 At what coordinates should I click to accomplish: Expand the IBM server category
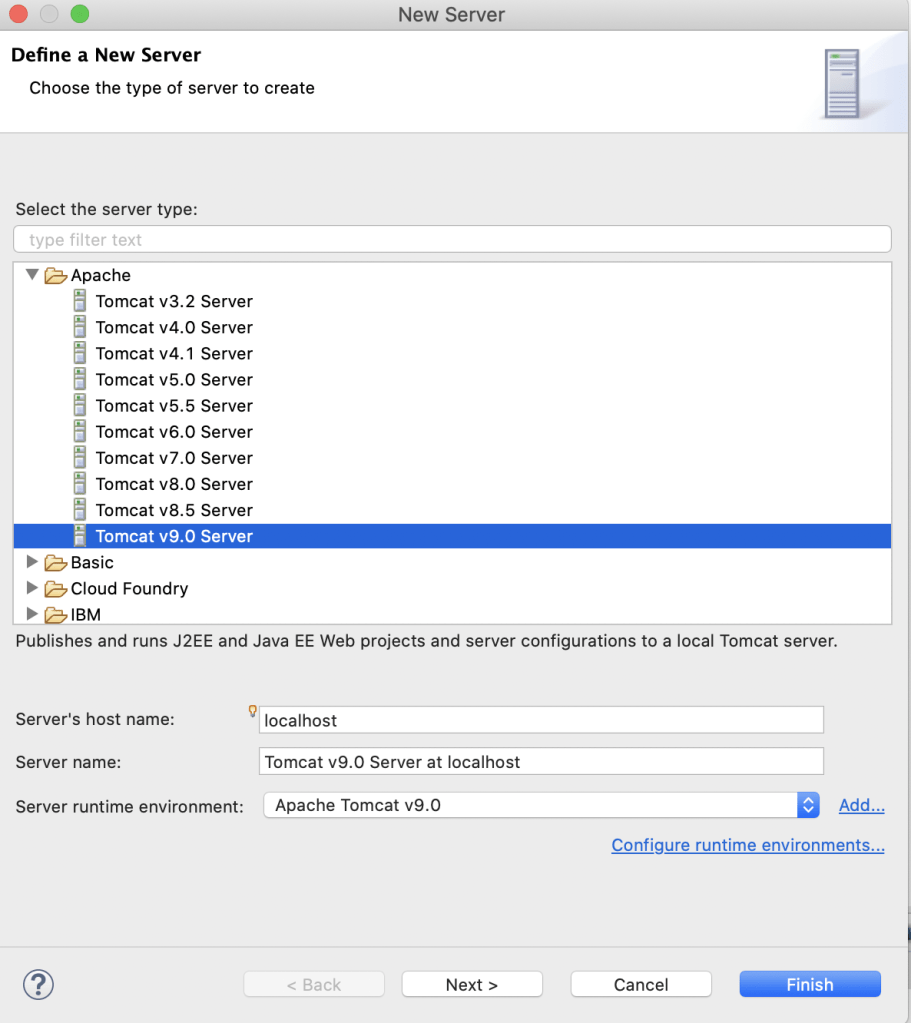32,614
